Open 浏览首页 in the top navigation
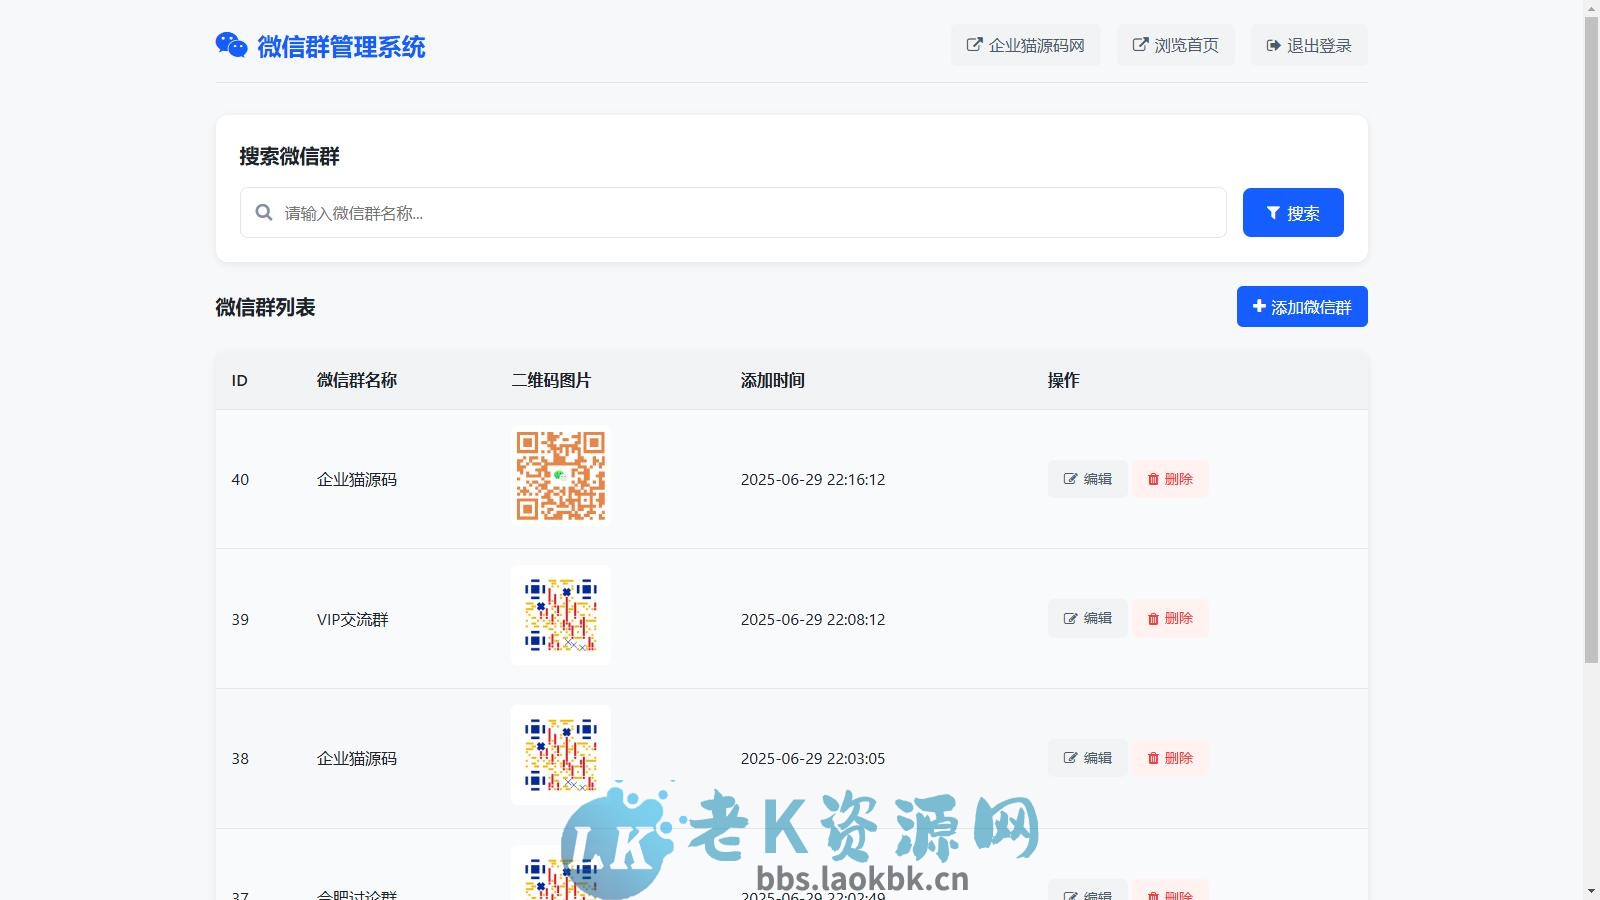 click(x=1176, y=44)
